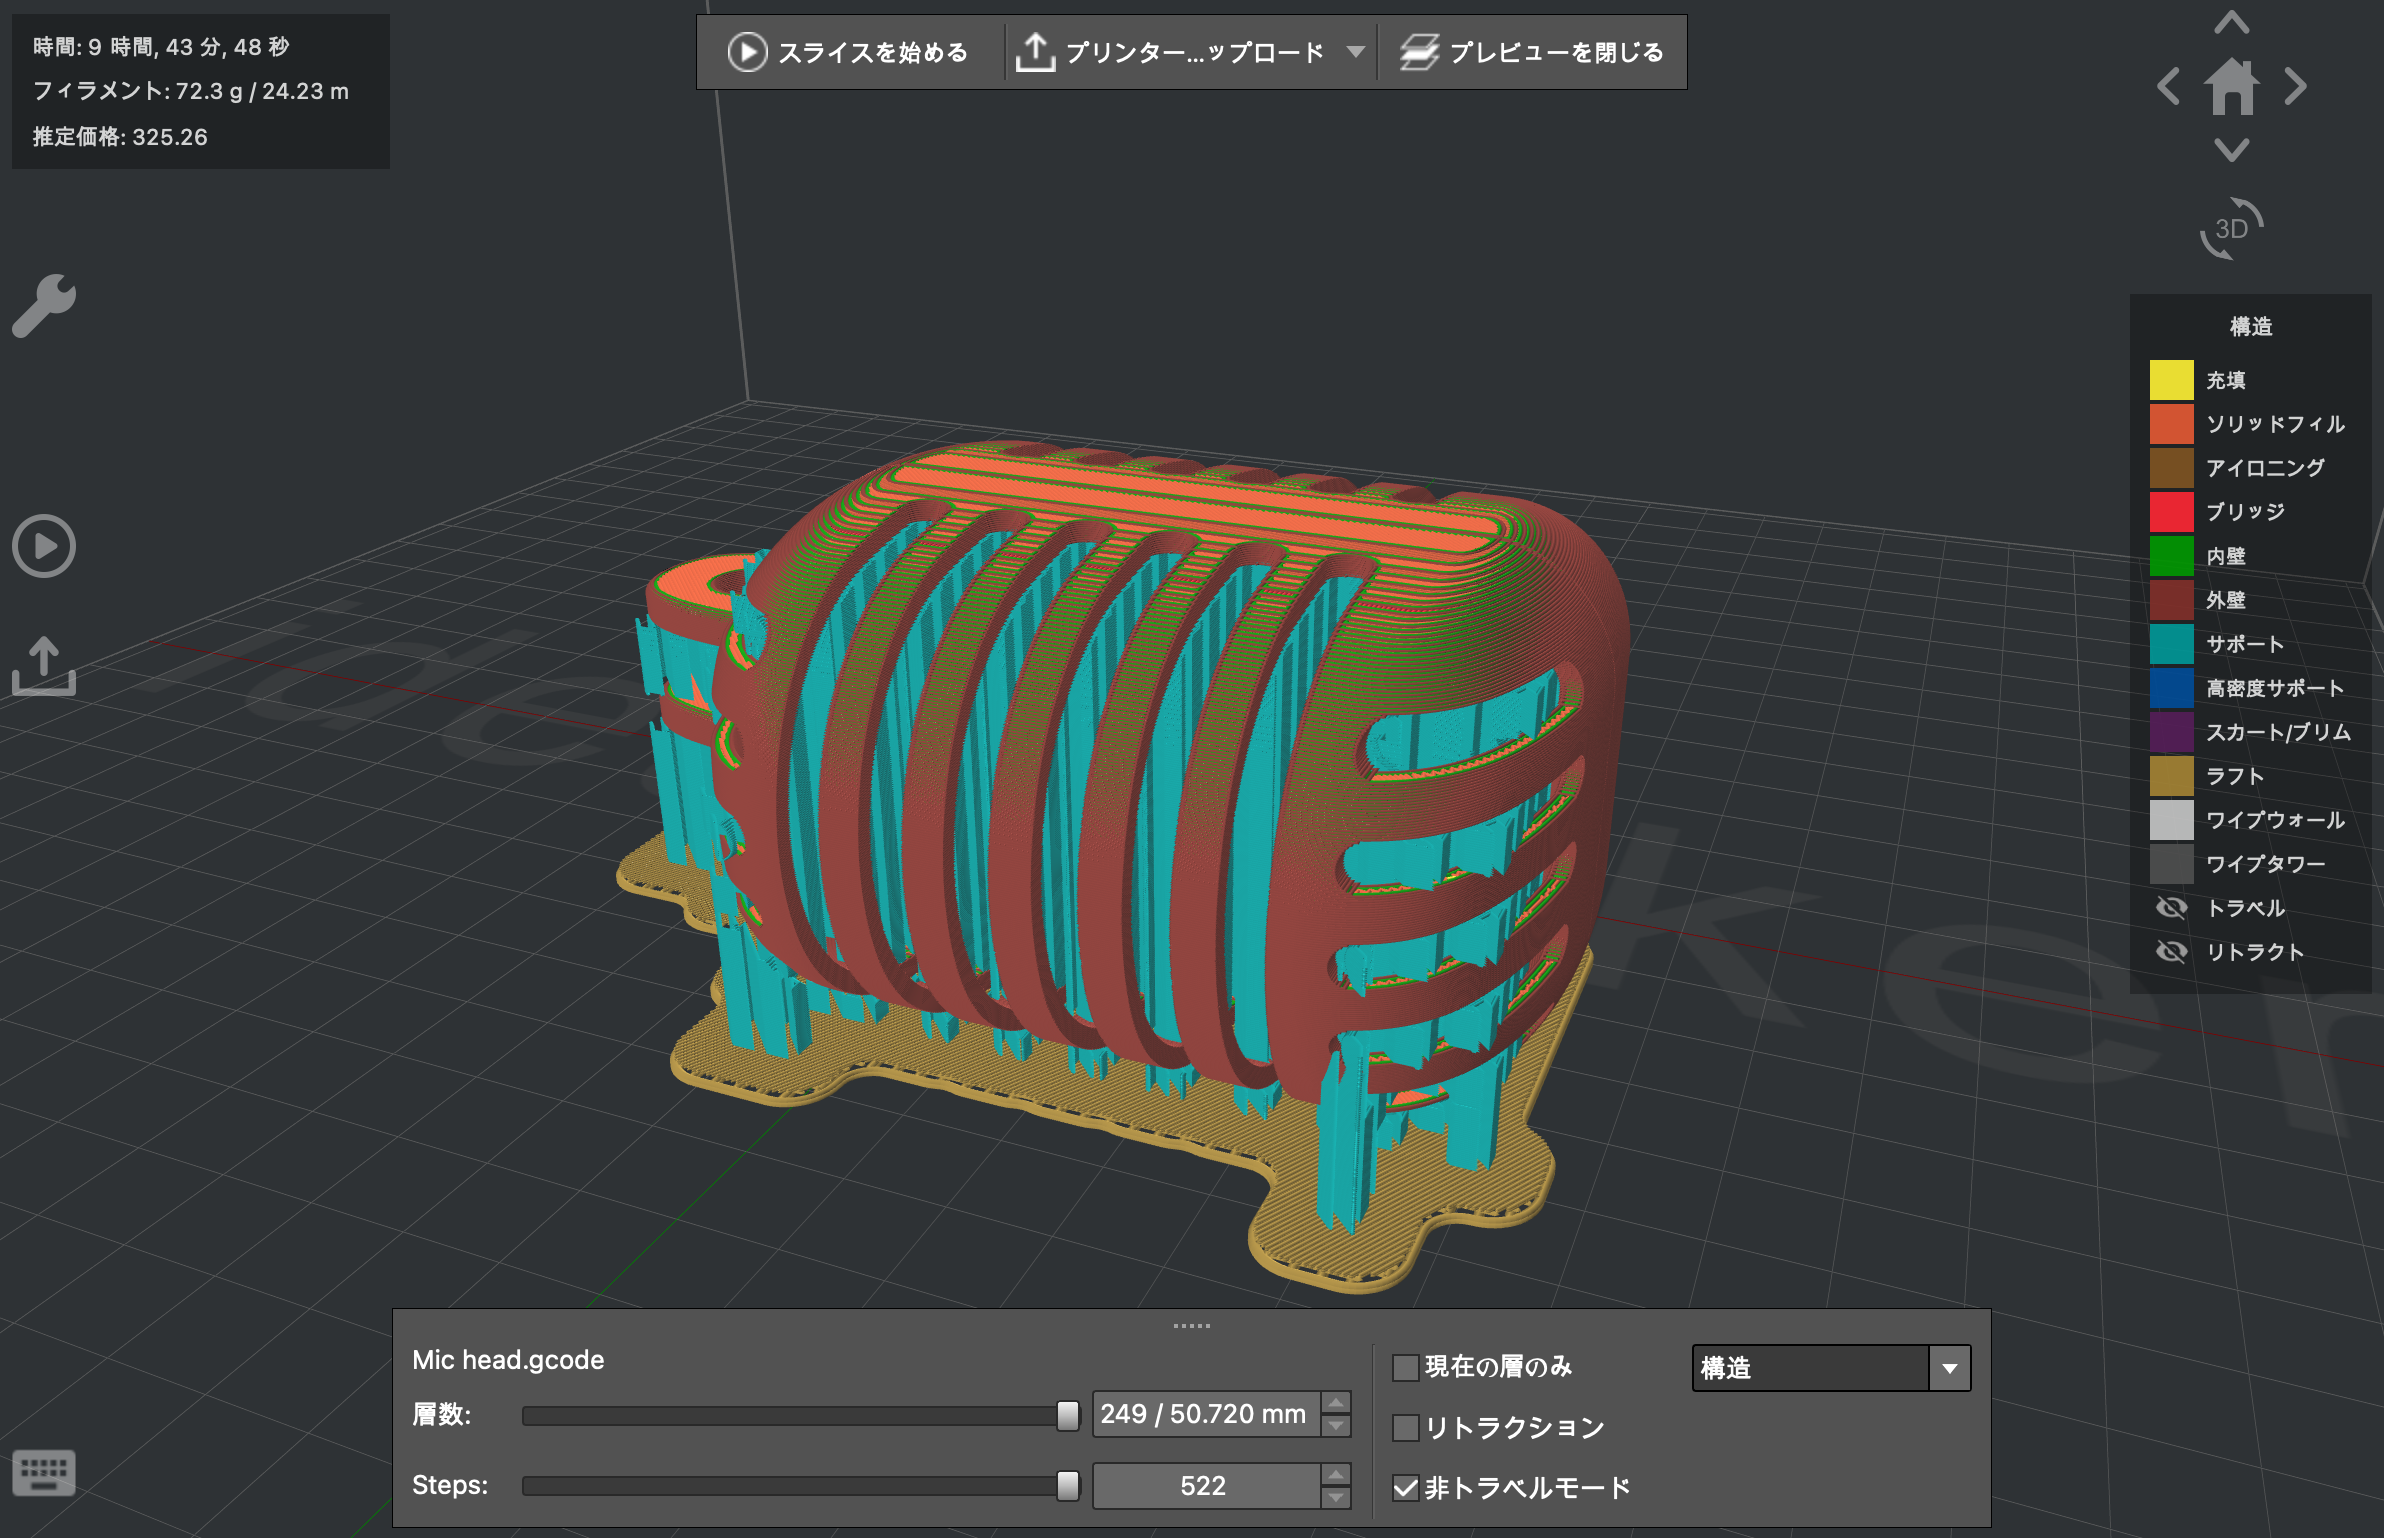
Task: Click the 層数 layer slider handle
Action: pos(1068,1415)
